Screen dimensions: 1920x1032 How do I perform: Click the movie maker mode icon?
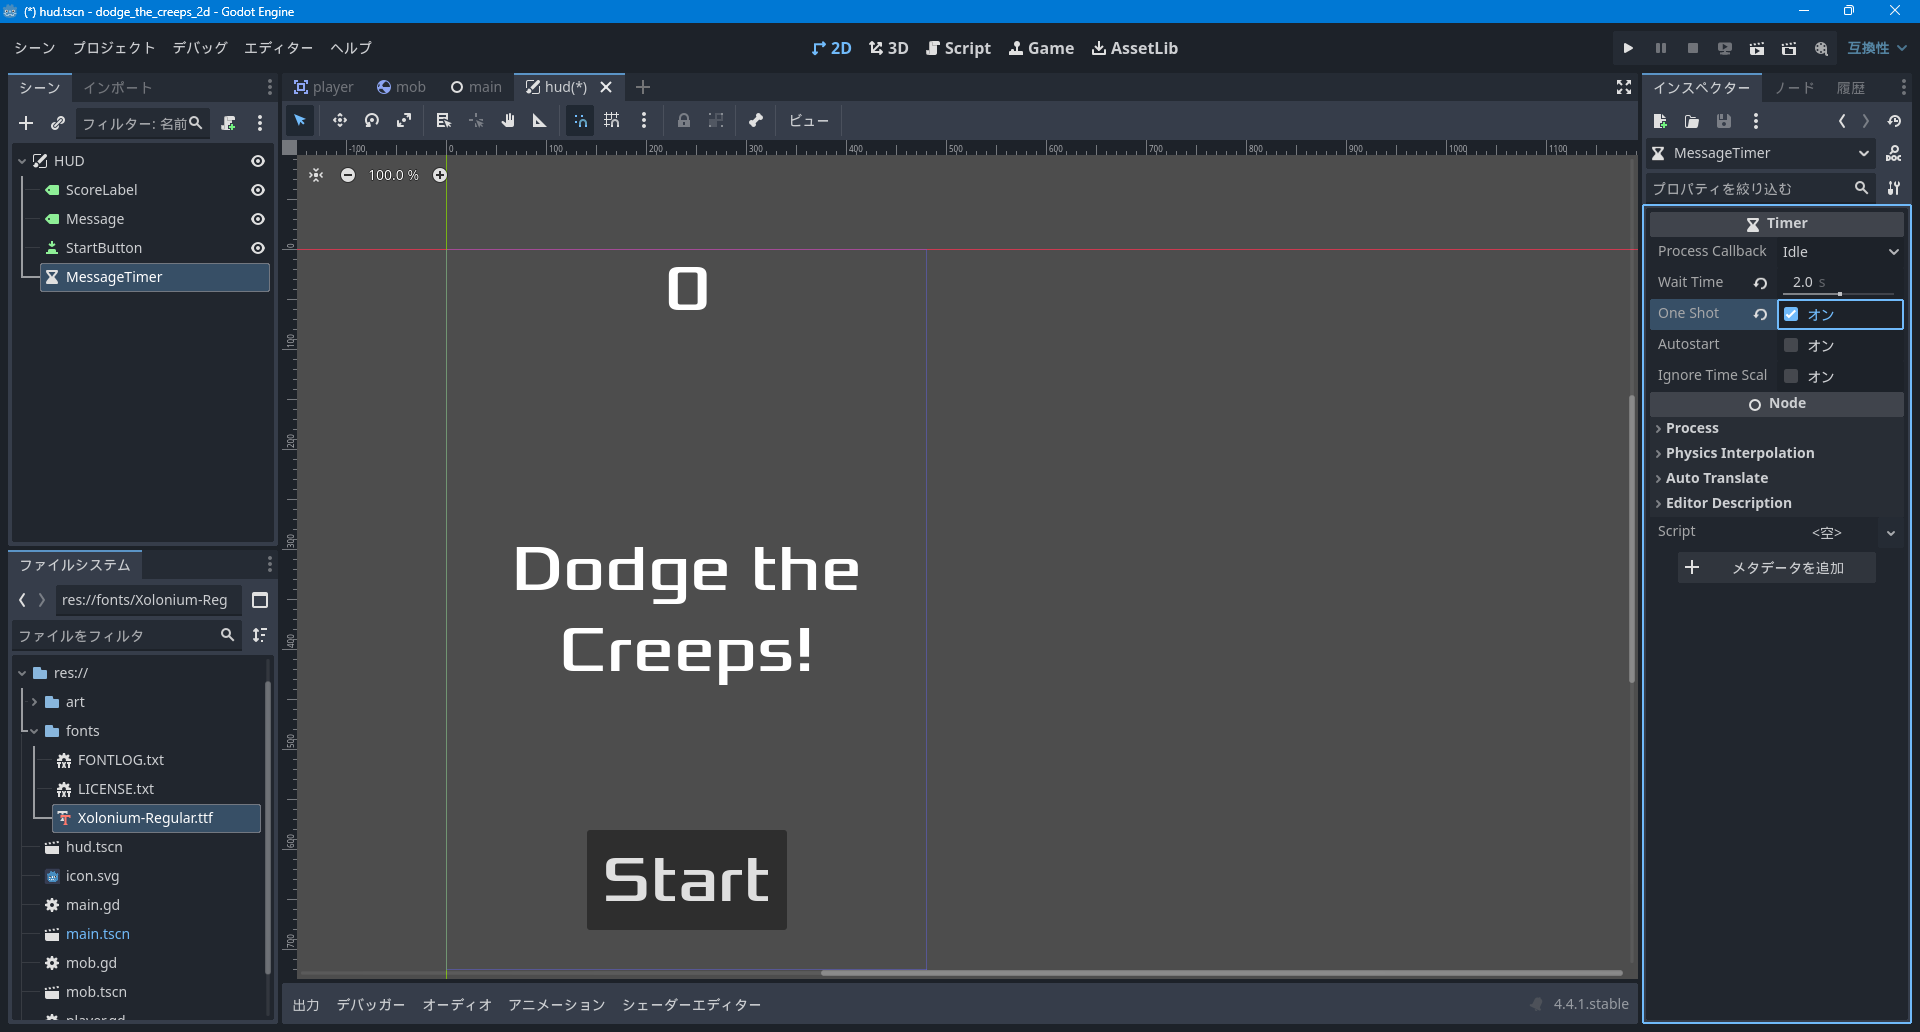(1821, 48)
